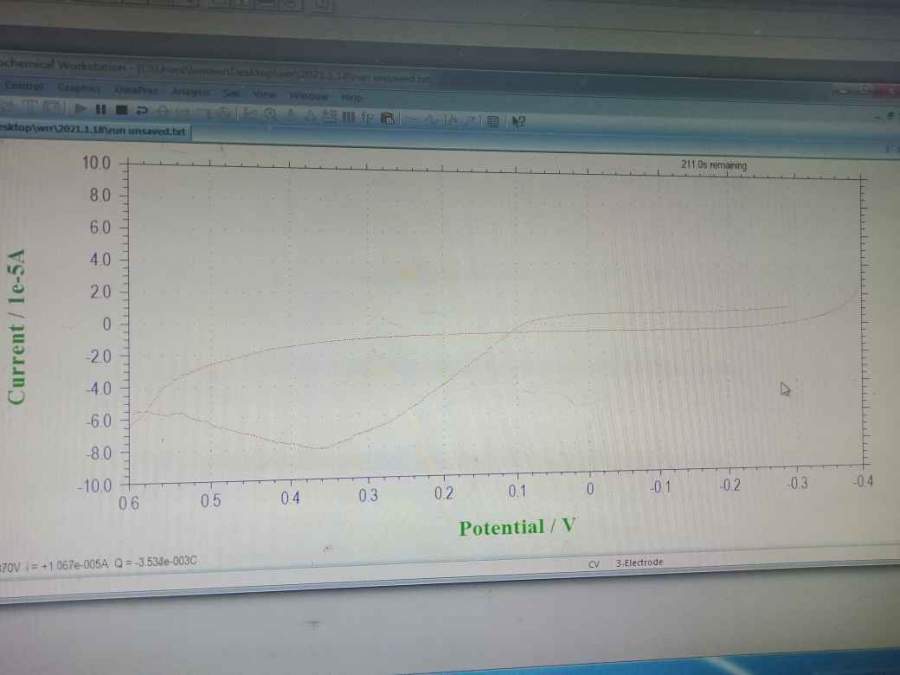The image size is (900, 675).
Task: Click the 0.3 potential axis tick label
Action: [368, 495]
